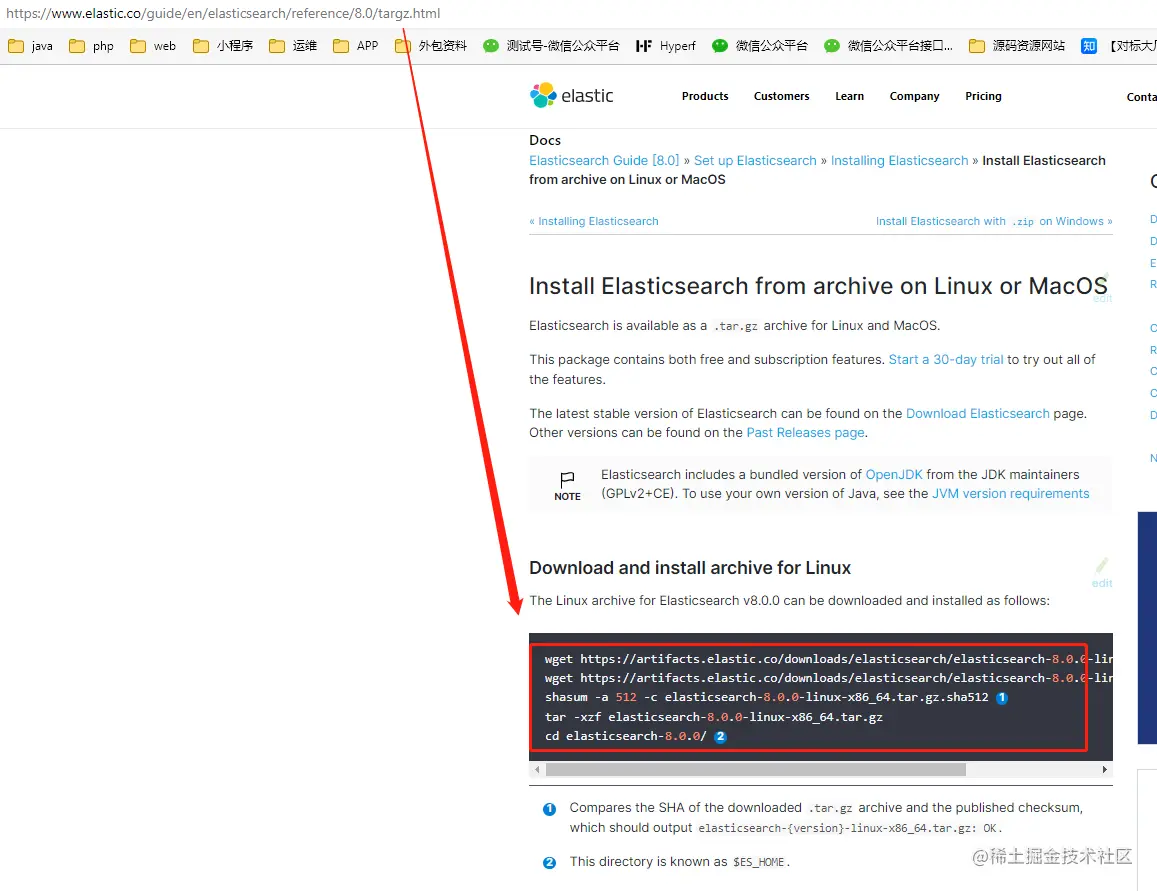Click callout 1 in the shasum code line
The height and width of the screenshot is (891, 1157).
(x=1002, y=697)
